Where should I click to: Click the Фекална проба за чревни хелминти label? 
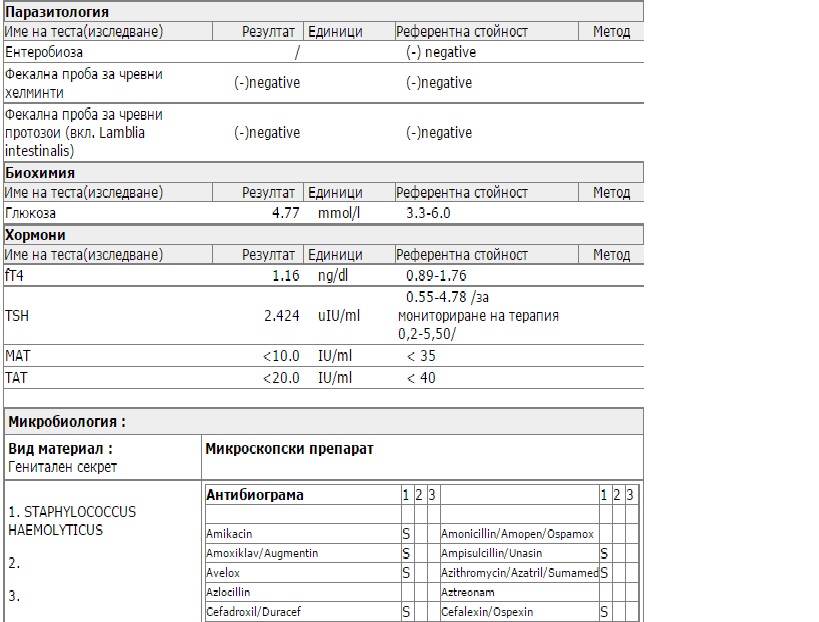click(x=84, y=83)
